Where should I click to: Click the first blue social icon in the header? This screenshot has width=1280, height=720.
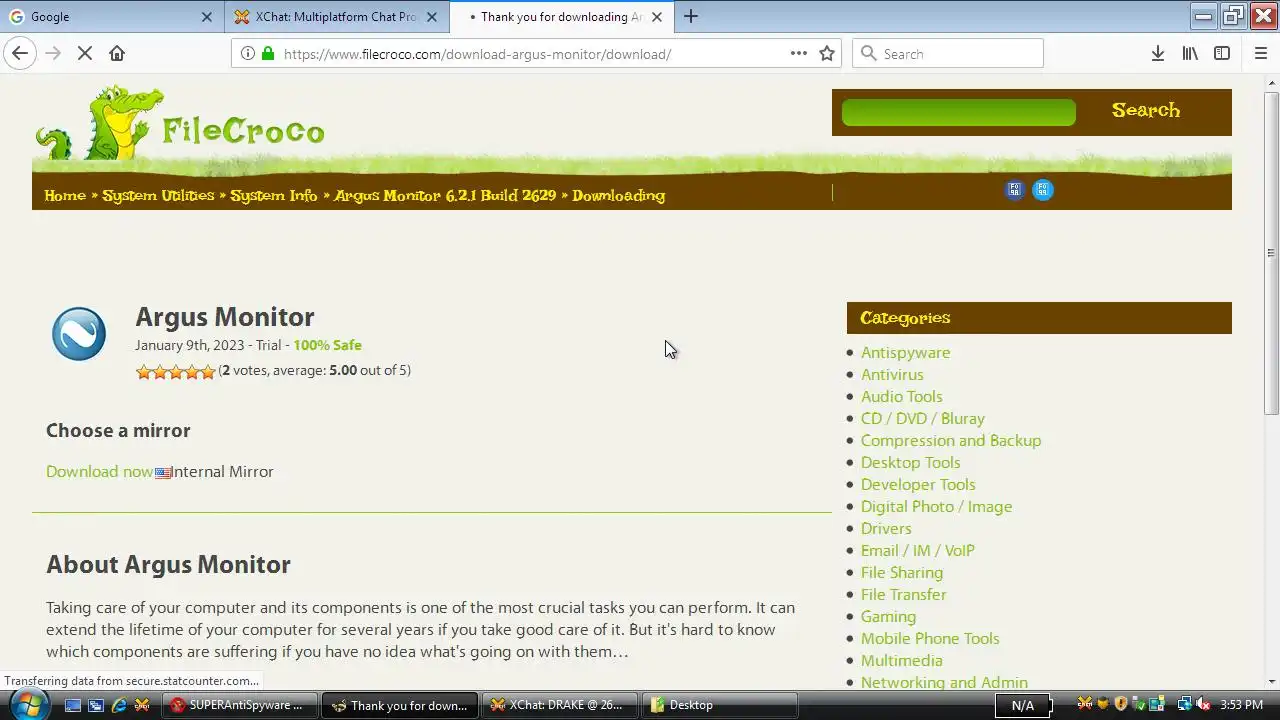tap(1015, 190)
